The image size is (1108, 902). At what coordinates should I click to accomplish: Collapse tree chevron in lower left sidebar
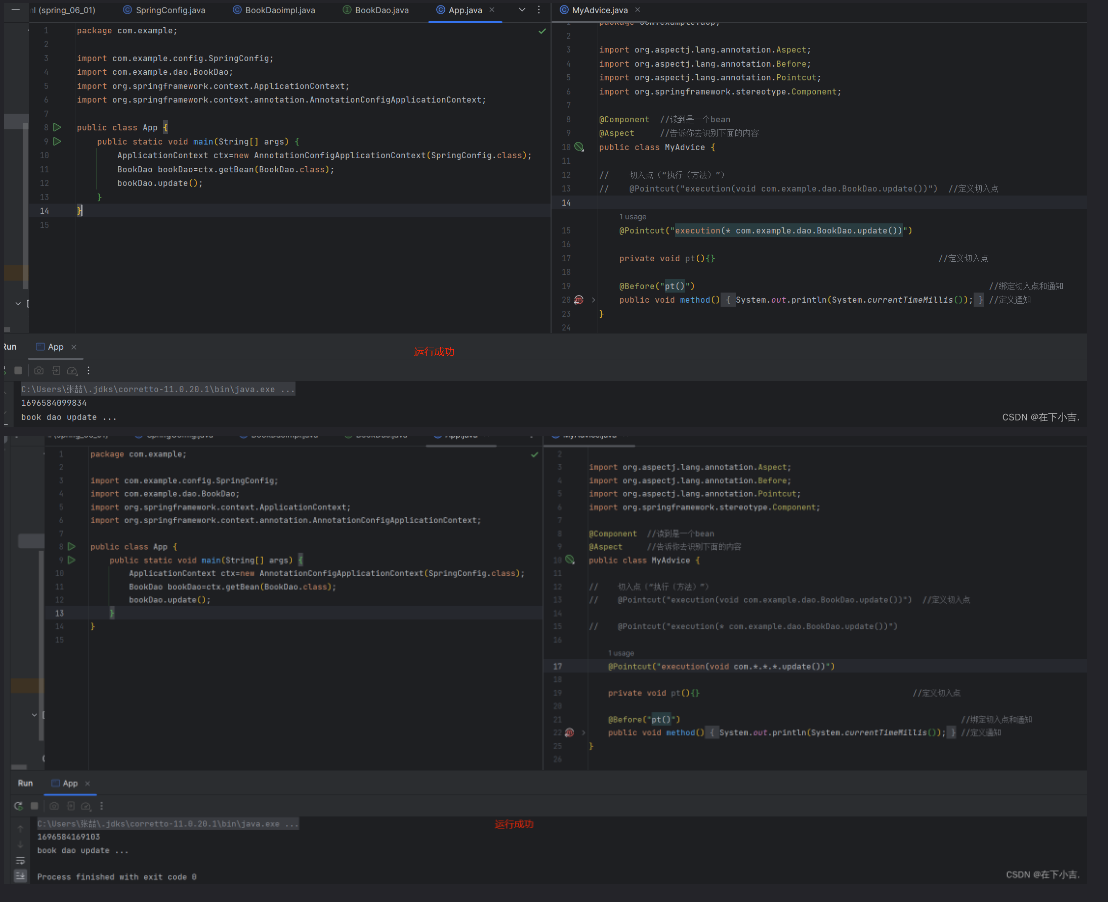[34, 715]
